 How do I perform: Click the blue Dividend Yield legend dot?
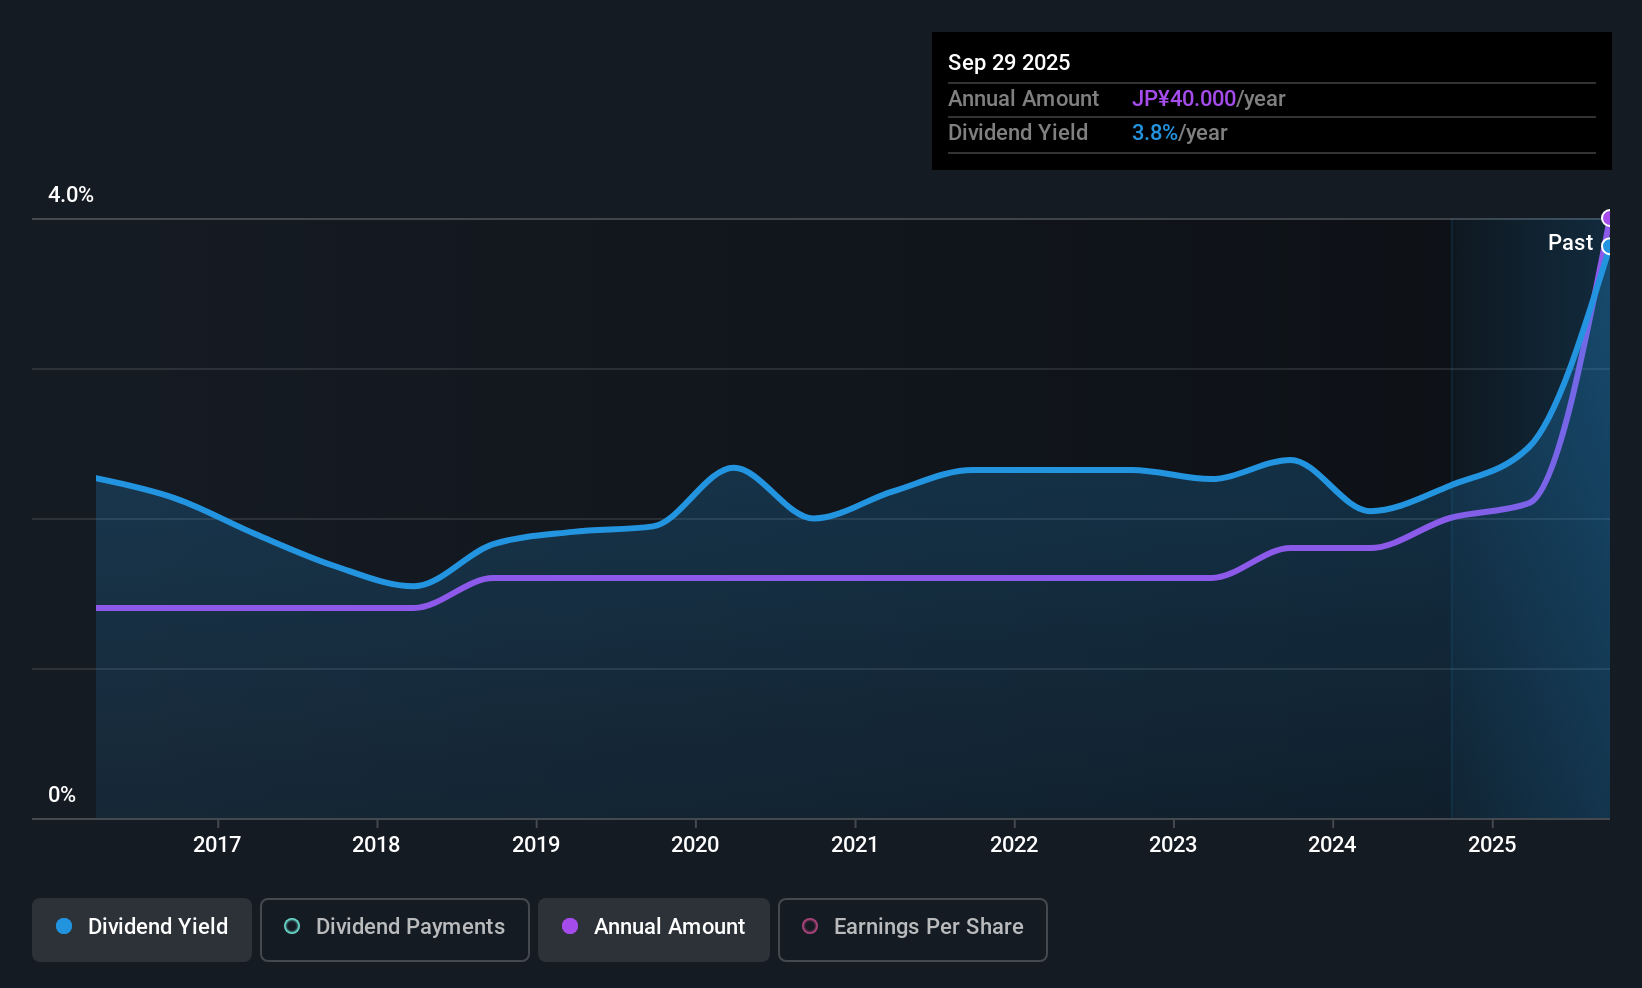tap(64, 927)
